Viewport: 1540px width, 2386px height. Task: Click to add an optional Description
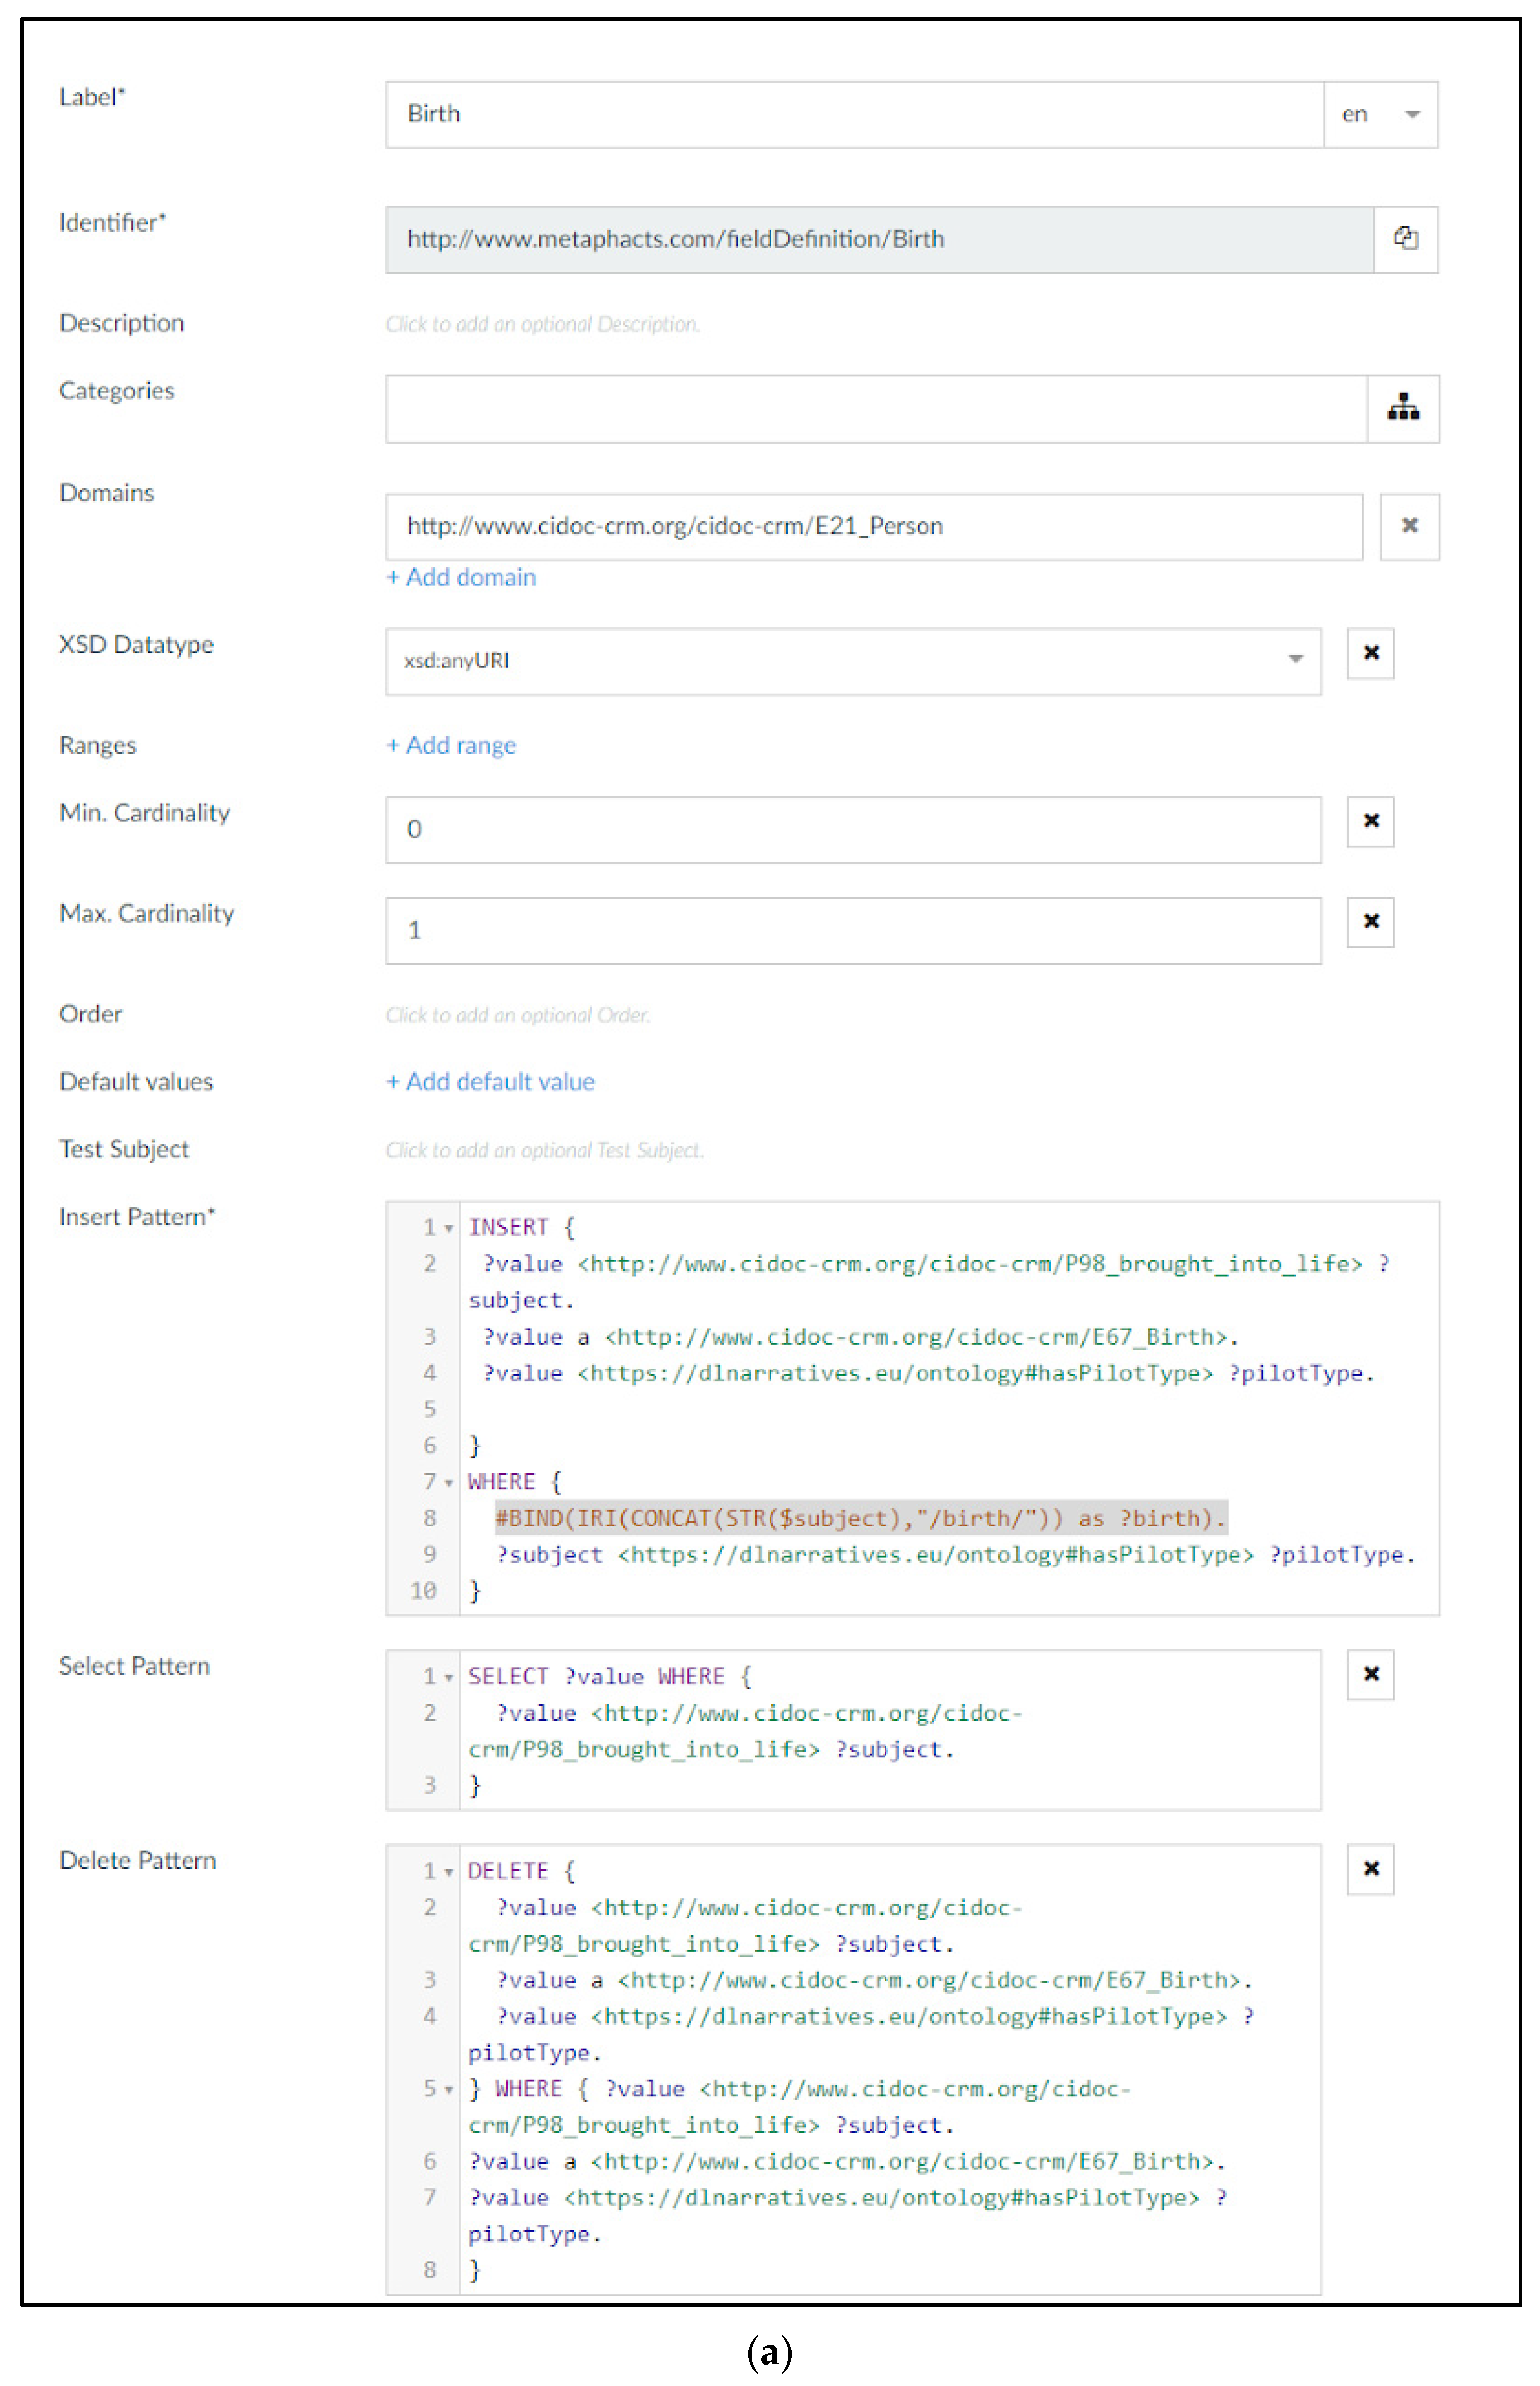coord(542,324)
